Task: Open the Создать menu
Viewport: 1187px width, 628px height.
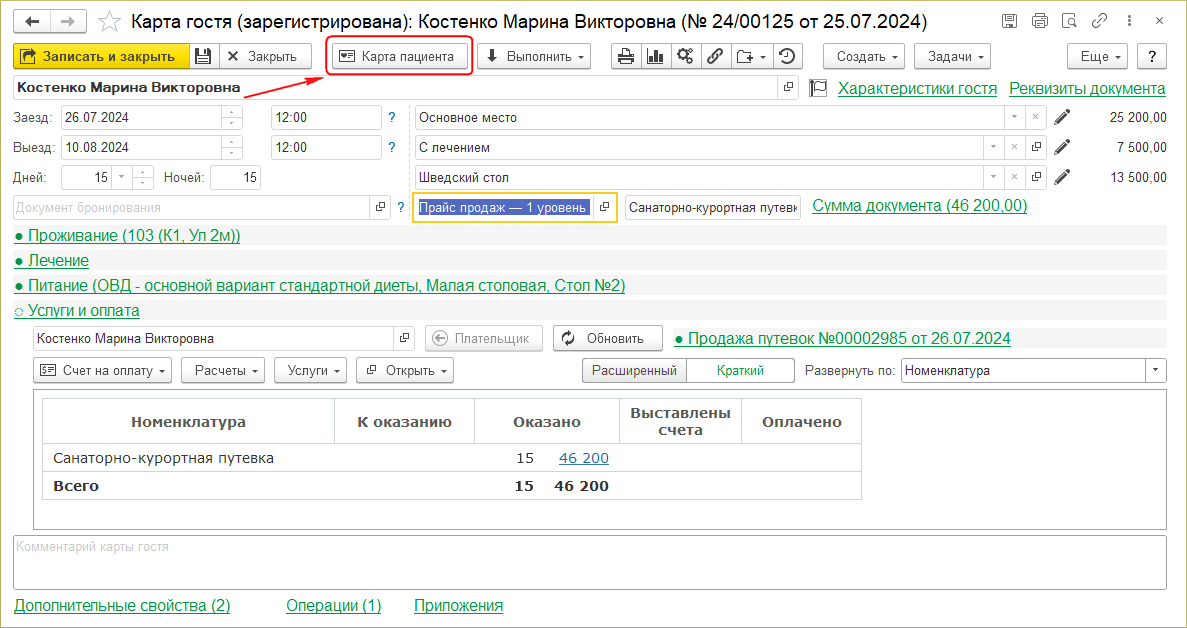Action: pyautogui.click(x=863, y=57)
